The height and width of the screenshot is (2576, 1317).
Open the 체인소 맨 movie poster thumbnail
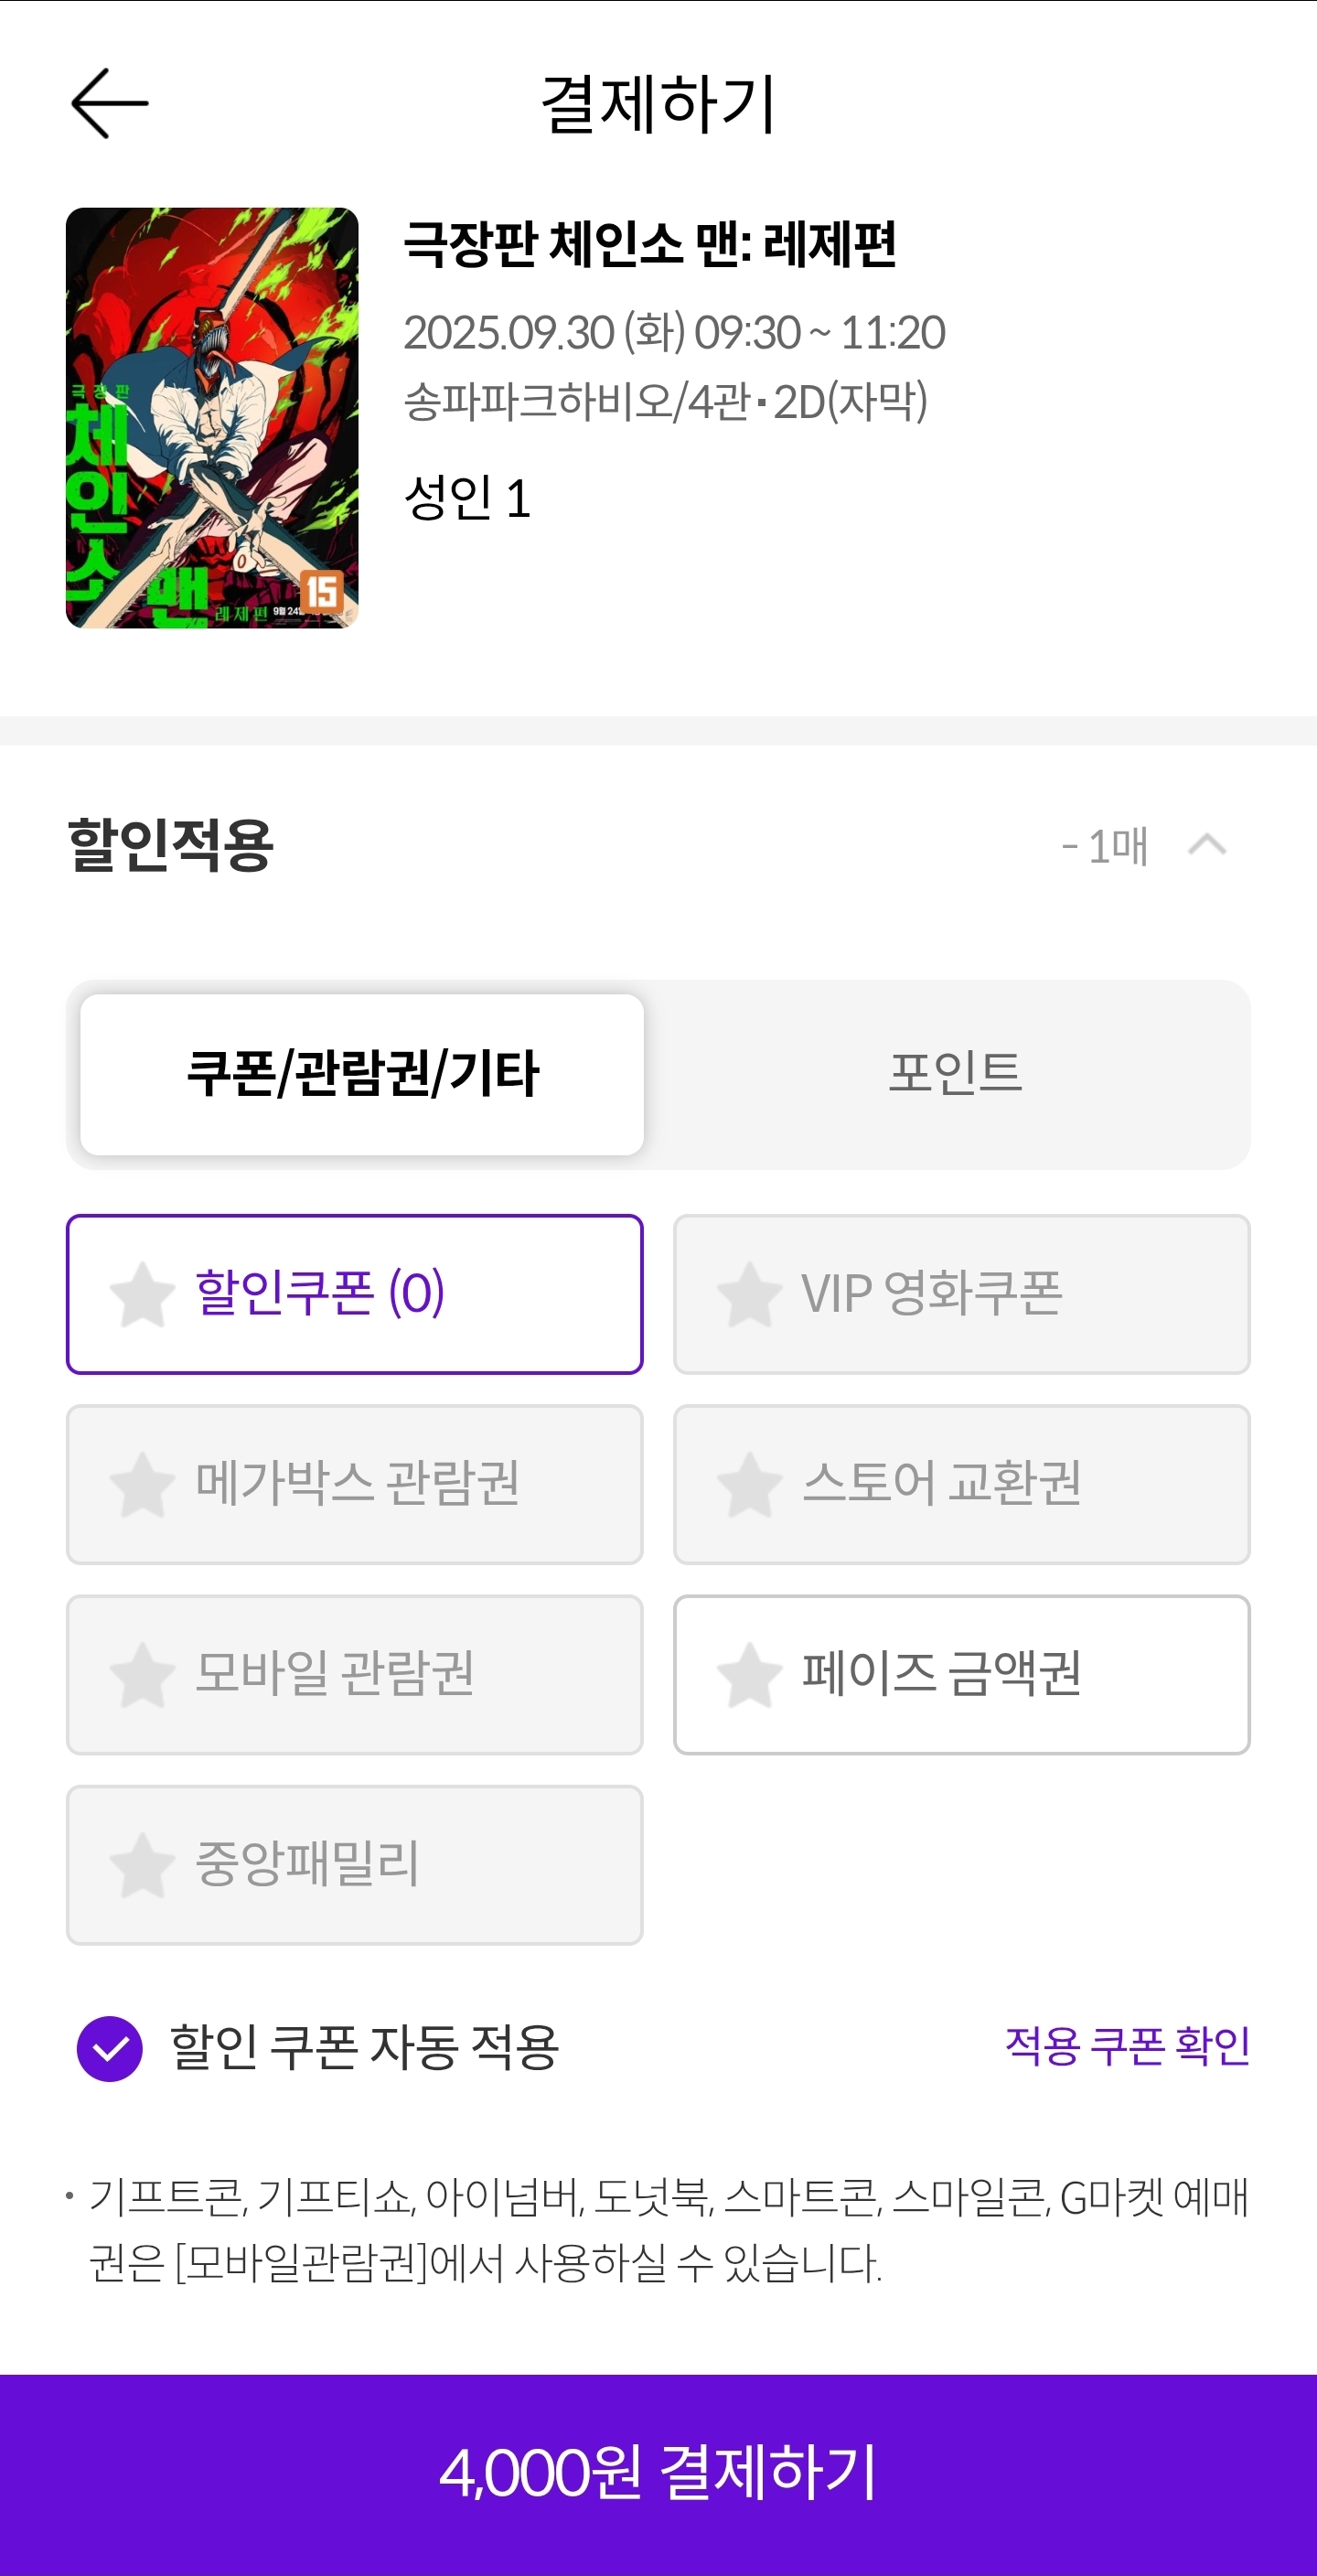click(212, 418)
